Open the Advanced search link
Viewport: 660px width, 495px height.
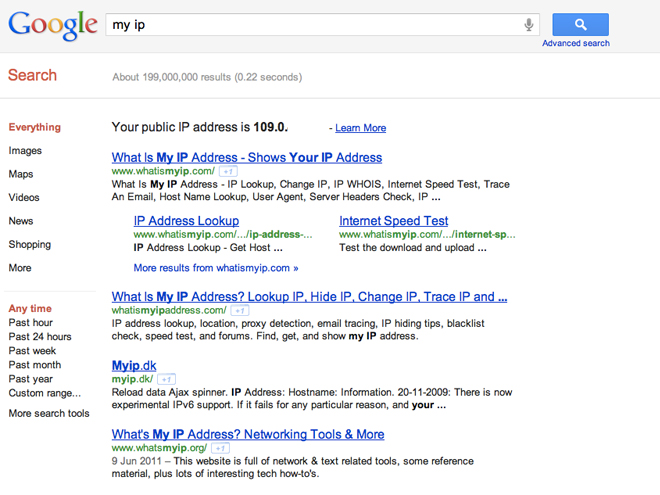(575, 43)
